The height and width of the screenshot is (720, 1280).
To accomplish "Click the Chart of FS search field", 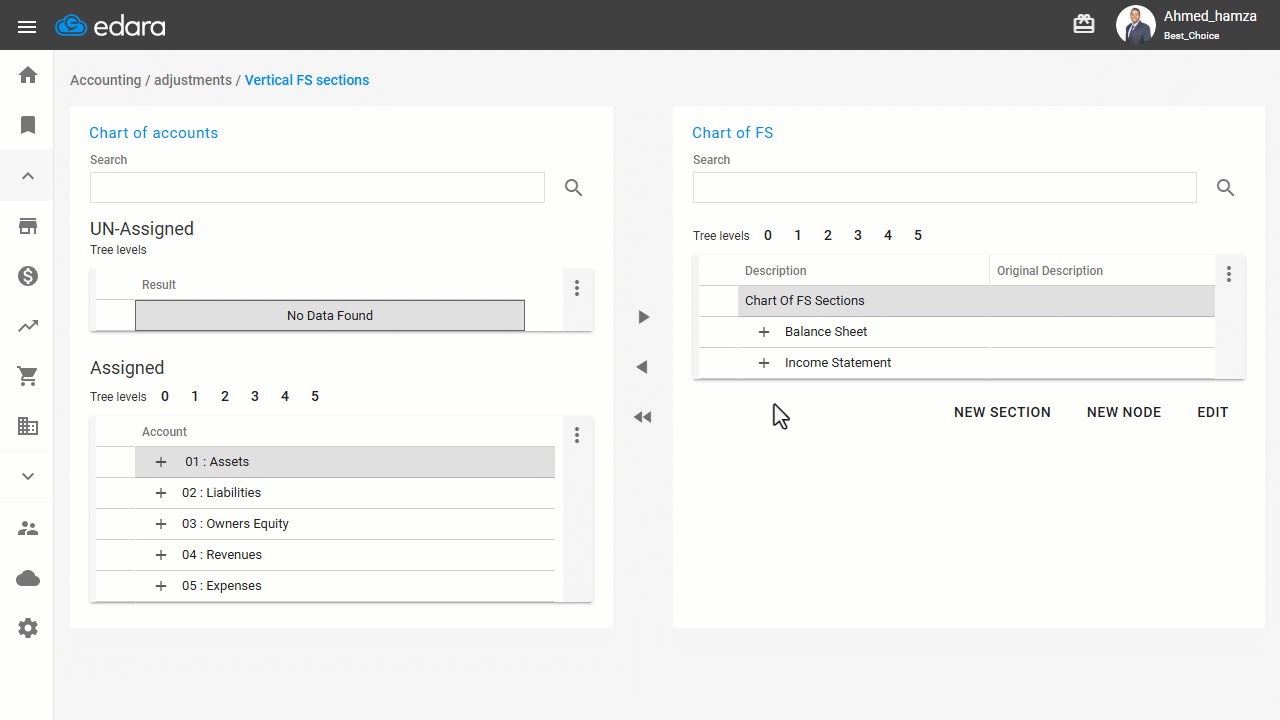I will pyautogui.click(x=944, y=187).
